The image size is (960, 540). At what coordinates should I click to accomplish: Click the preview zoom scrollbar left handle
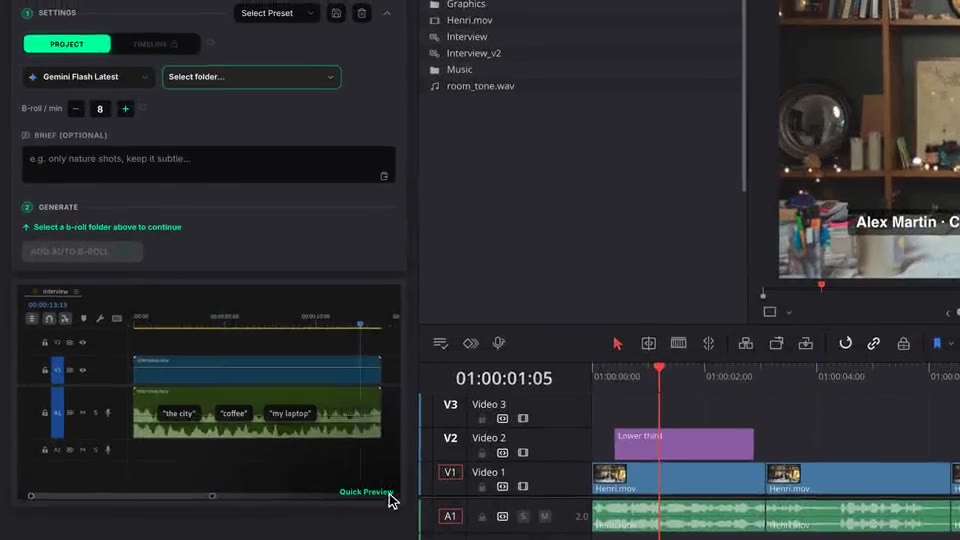pyautogui.click(x=31, y=496)
